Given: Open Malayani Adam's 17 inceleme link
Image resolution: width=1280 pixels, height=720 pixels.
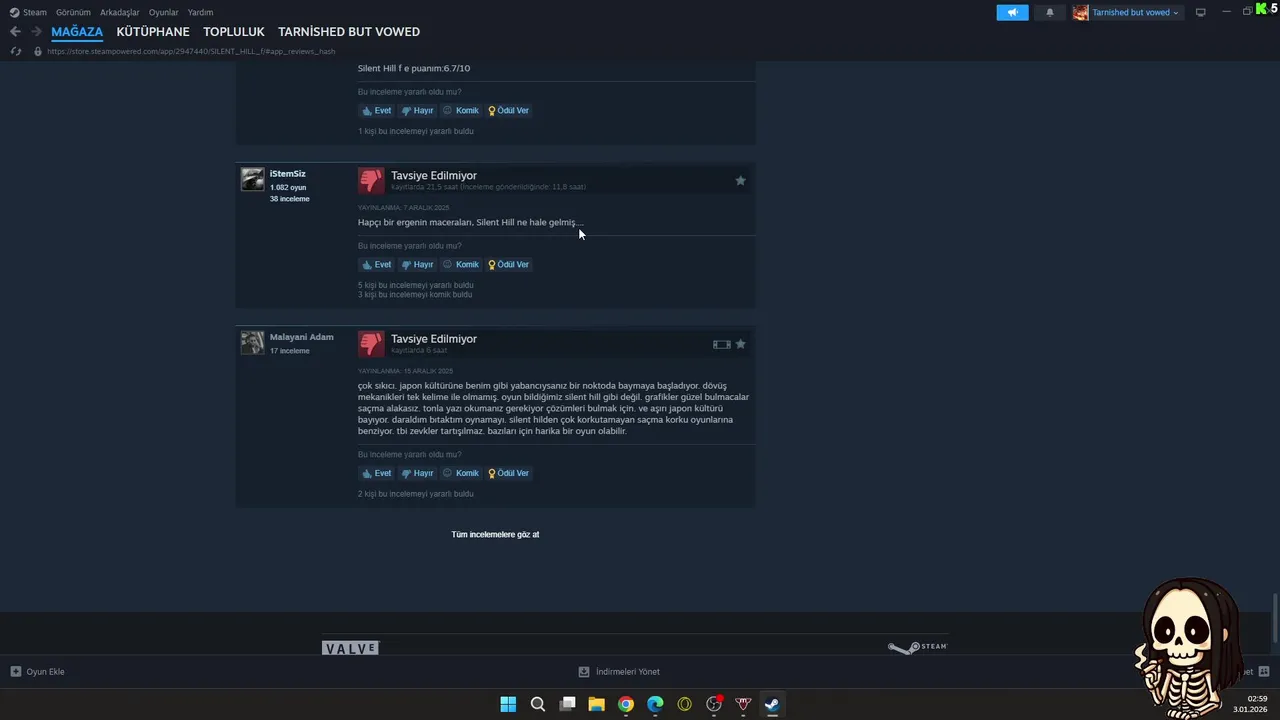Looking at the screenshot, I should 290,351.
